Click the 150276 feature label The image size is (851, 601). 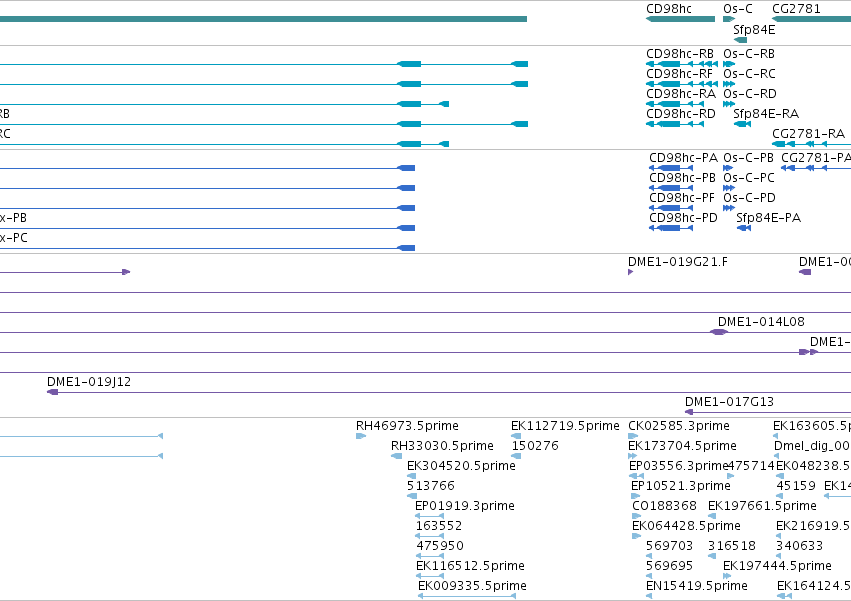(535, 446)
